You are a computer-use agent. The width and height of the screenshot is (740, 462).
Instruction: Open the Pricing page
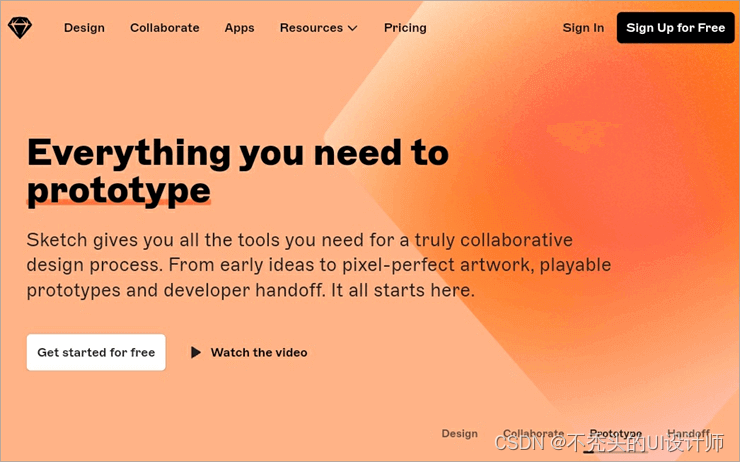(x=405, y=28)
